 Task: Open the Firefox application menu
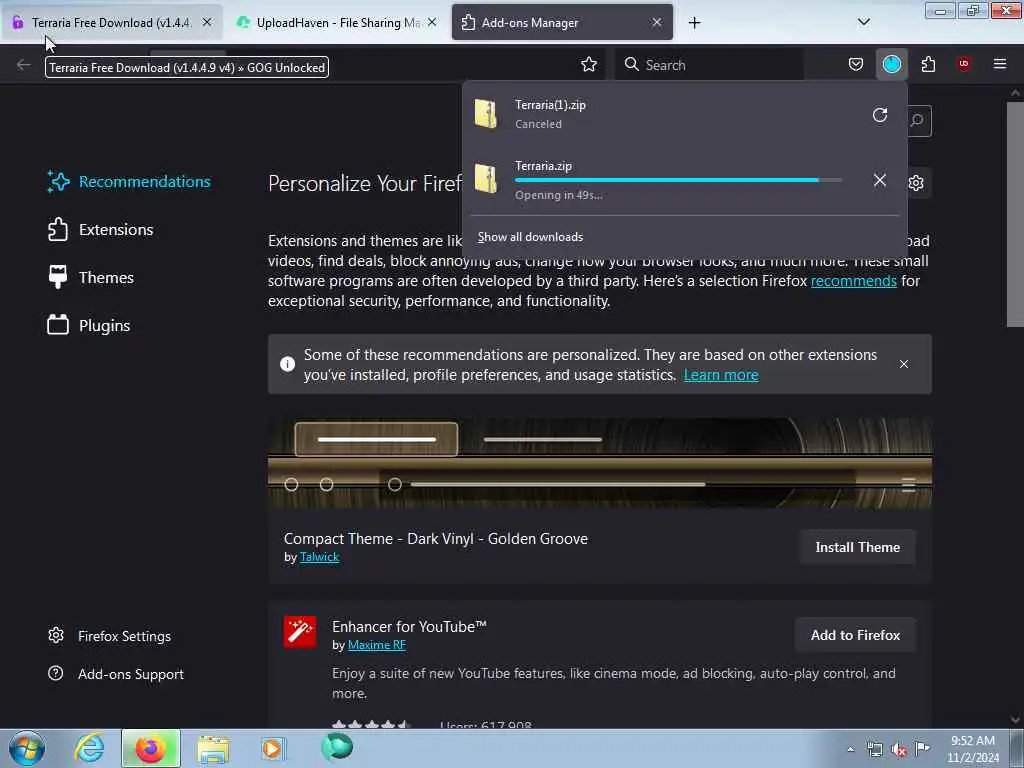(x=999, y=64)
